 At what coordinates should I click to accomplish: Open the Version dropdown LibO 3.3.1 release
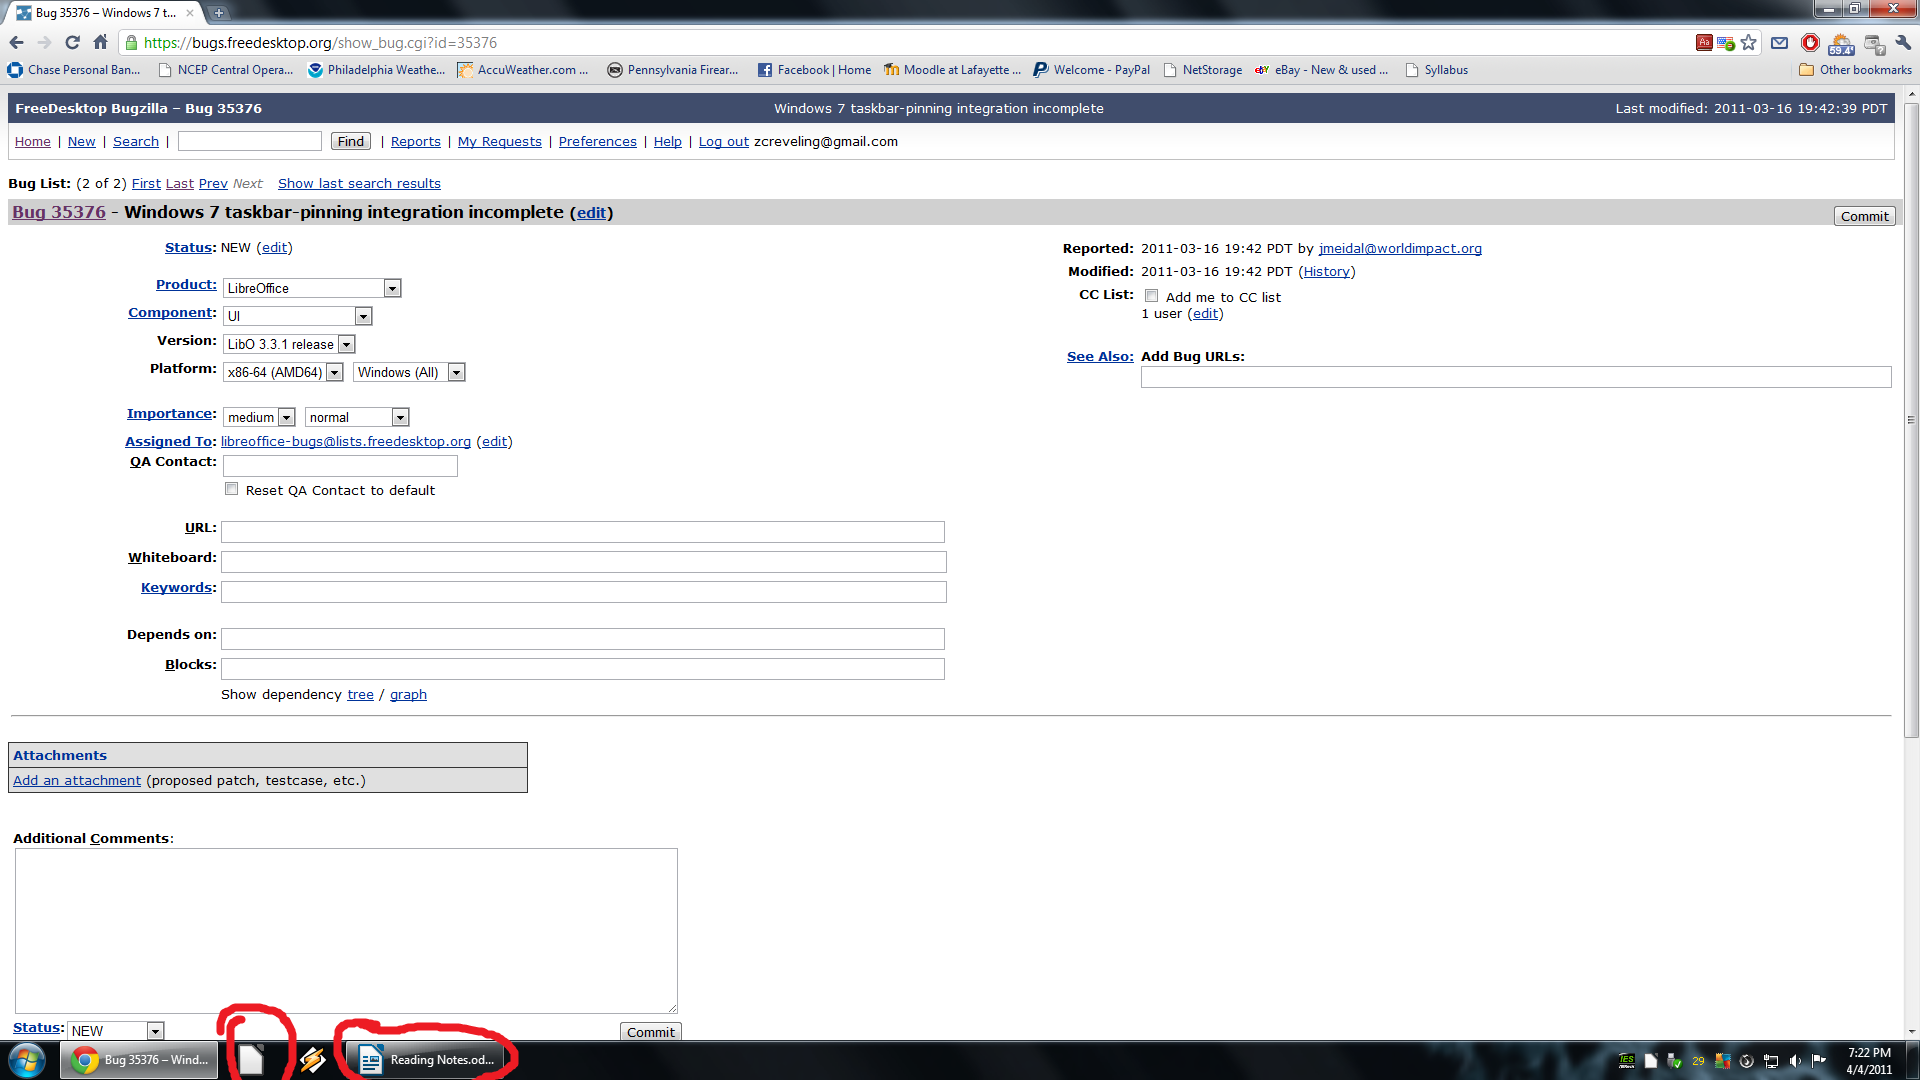[x=289, y=344]
